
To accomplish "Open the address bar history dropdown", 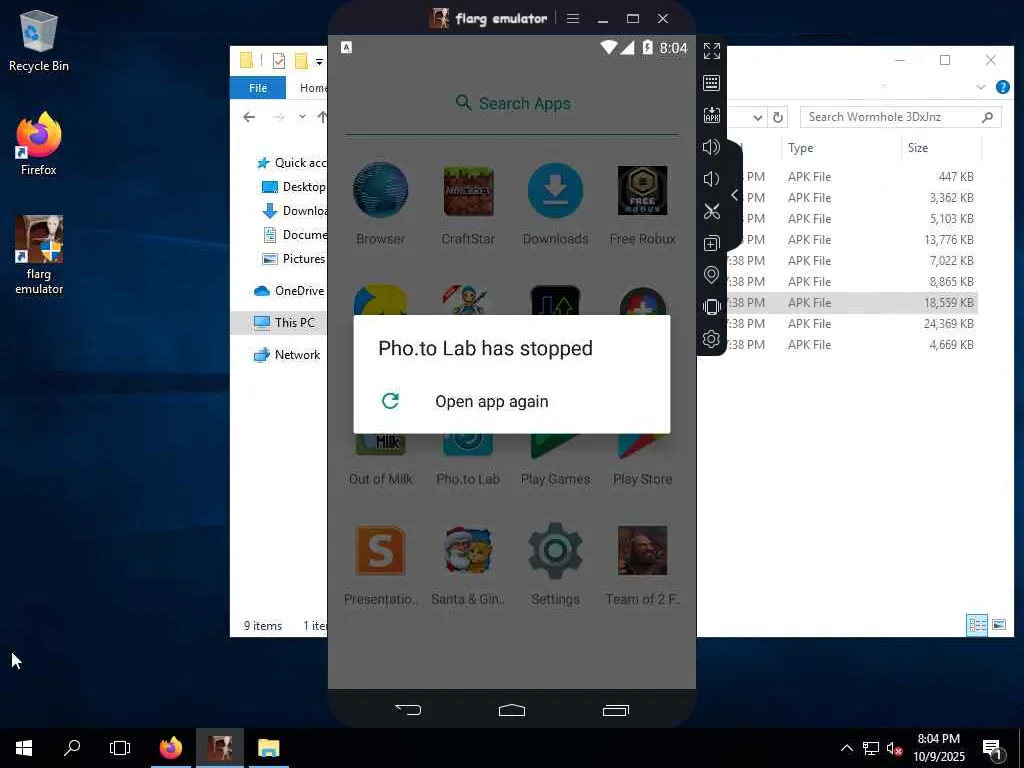I will [x=758, y=118].
